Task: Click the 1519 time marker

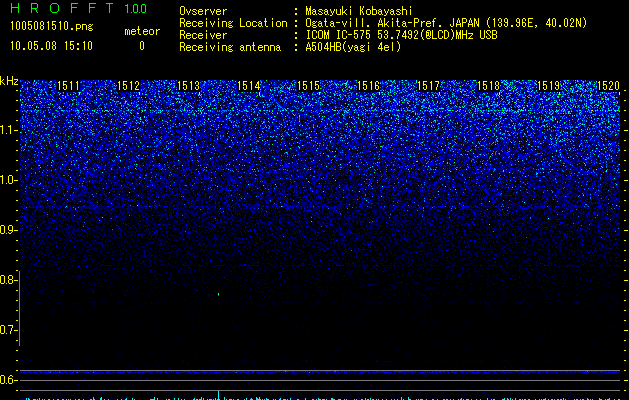Action: point(548,86)
